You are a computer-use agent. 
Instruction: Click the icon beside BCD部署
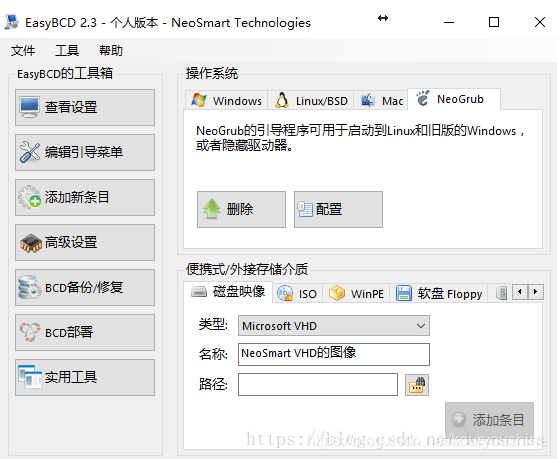click(x=30, y=332)
